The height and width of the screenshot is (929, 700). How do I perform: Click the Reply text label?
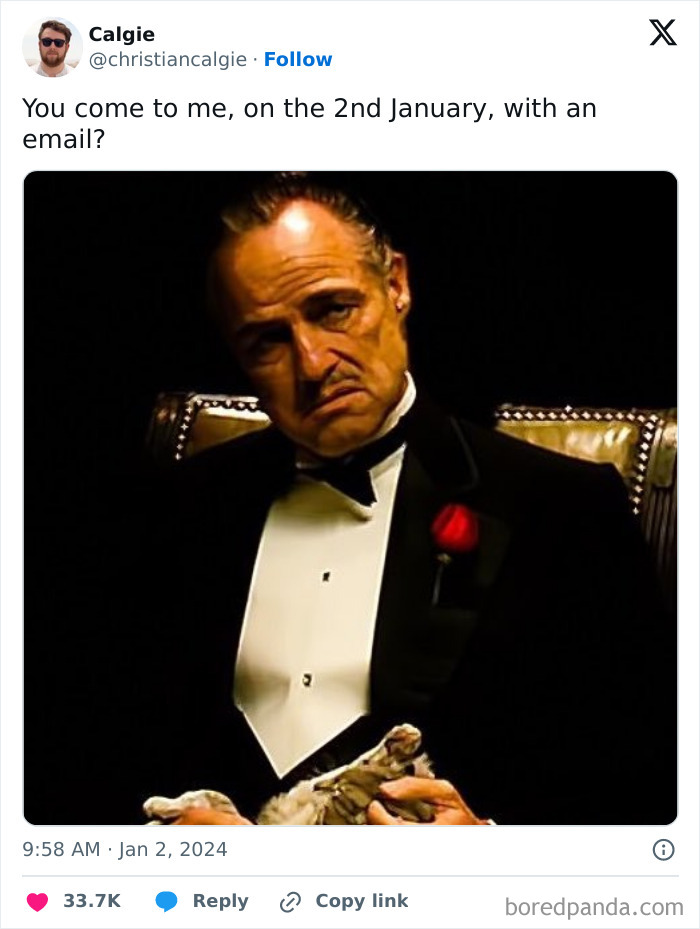[x=220, y=901]
